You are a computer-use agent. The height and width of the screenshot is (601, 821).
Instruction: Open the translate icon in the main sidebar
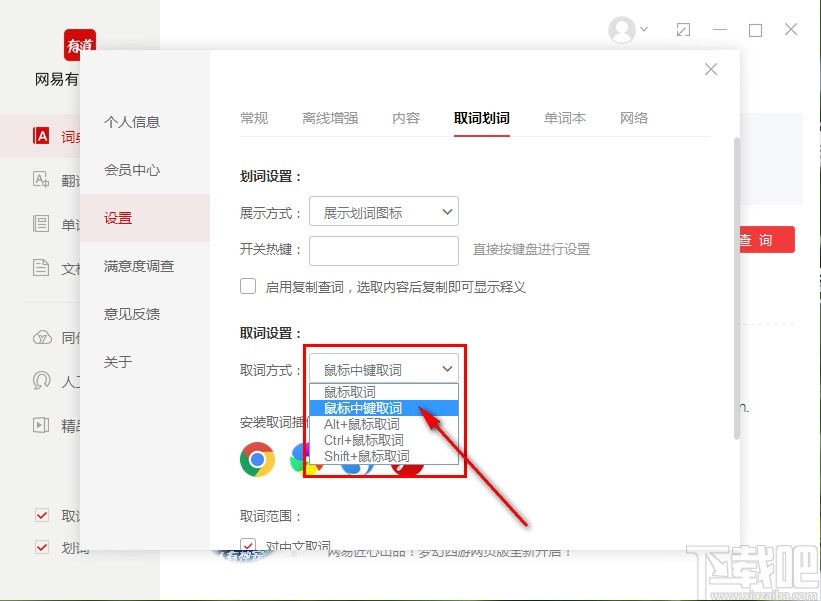tap(41, 180)
